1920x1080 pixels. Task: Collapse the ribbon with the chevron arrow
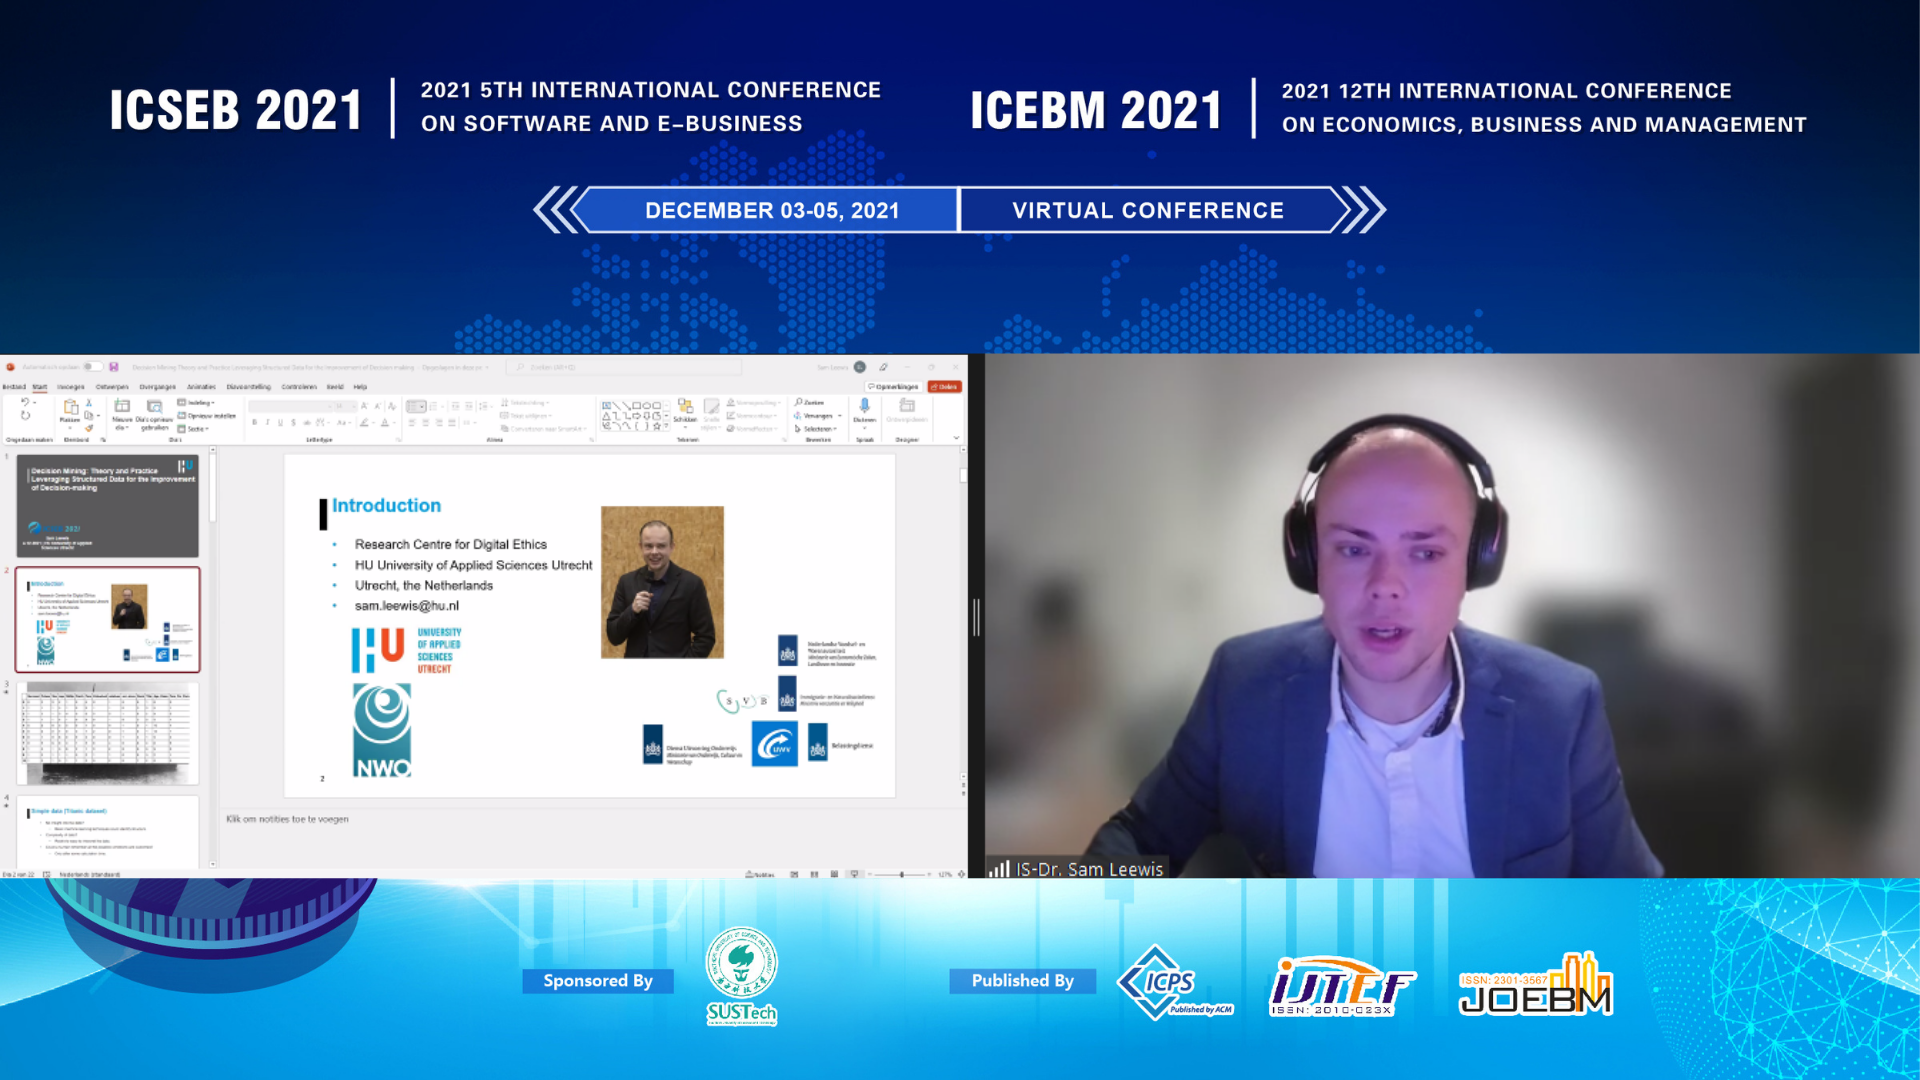point(956,438)
